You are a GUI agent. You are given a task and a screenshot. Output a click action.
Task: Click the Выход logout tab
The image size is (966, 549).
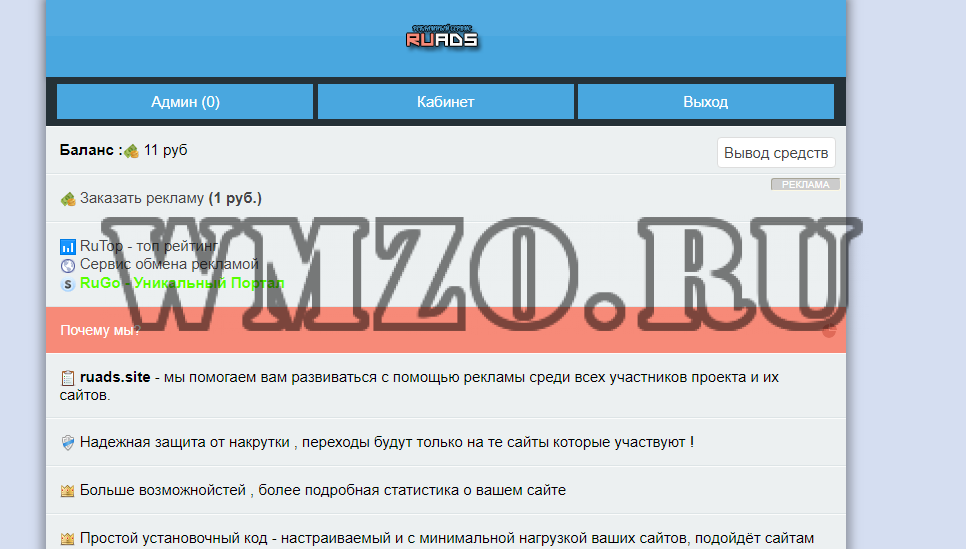tap(705, 102)
